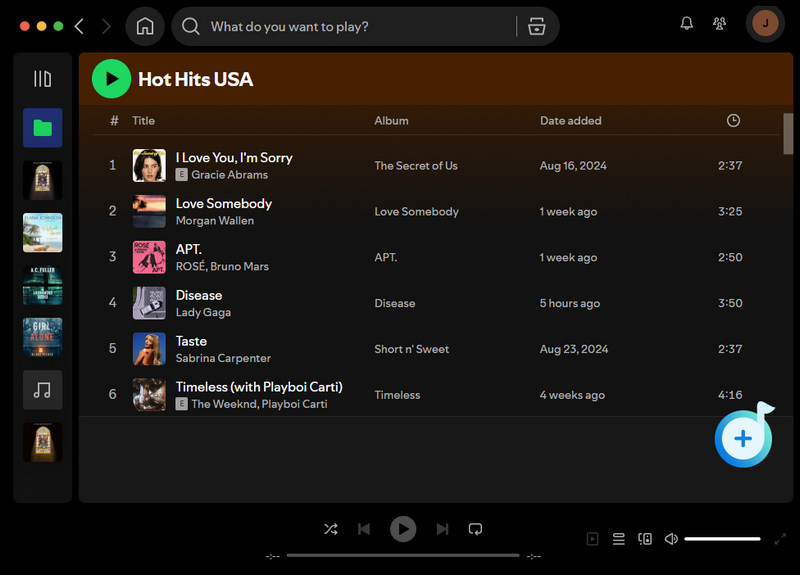
Task: Click the 4:16 duration of Timeless
Action: 730,395
